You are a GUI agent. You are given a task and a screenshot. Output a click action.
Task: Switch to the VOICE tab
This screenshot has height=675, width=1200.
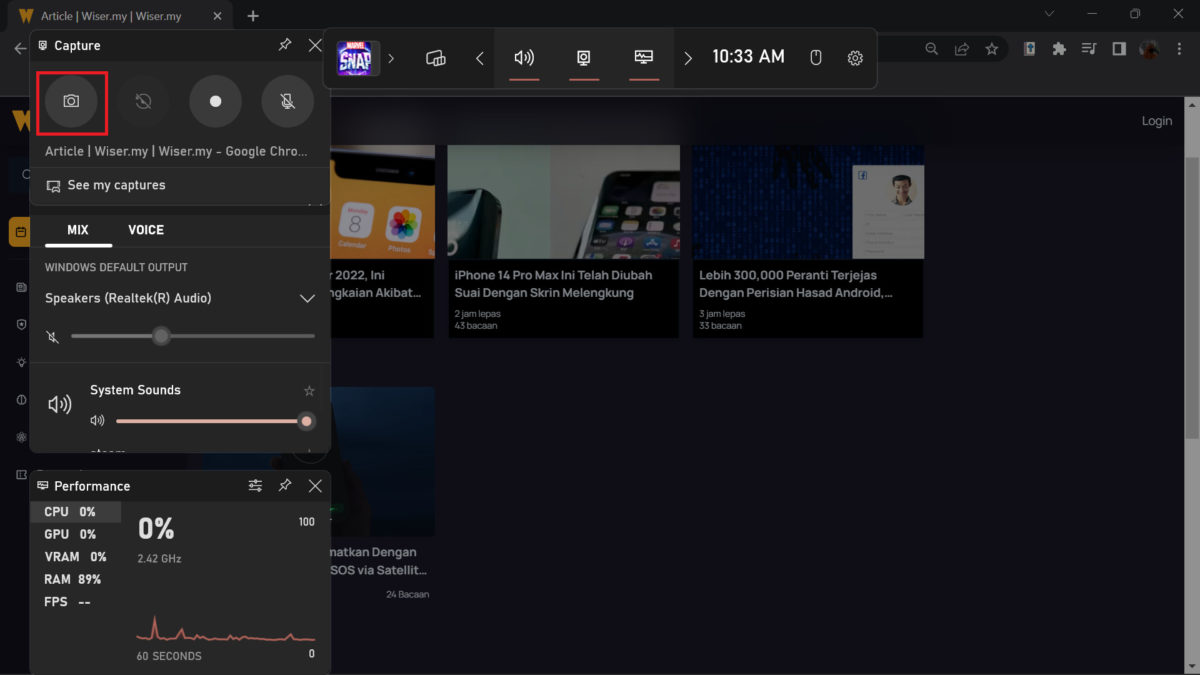(x=146, y=230)
